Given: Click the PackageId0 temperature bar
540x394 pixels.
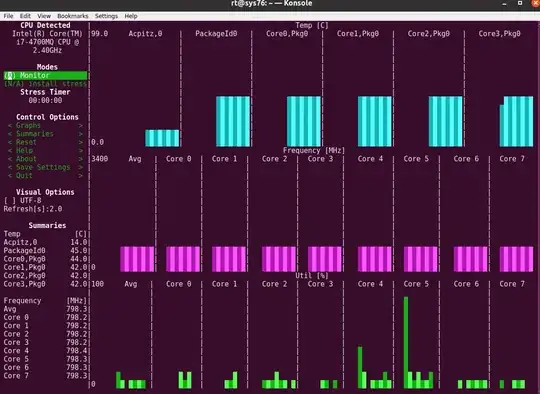Looking at the screenshot, I should 233,121.
